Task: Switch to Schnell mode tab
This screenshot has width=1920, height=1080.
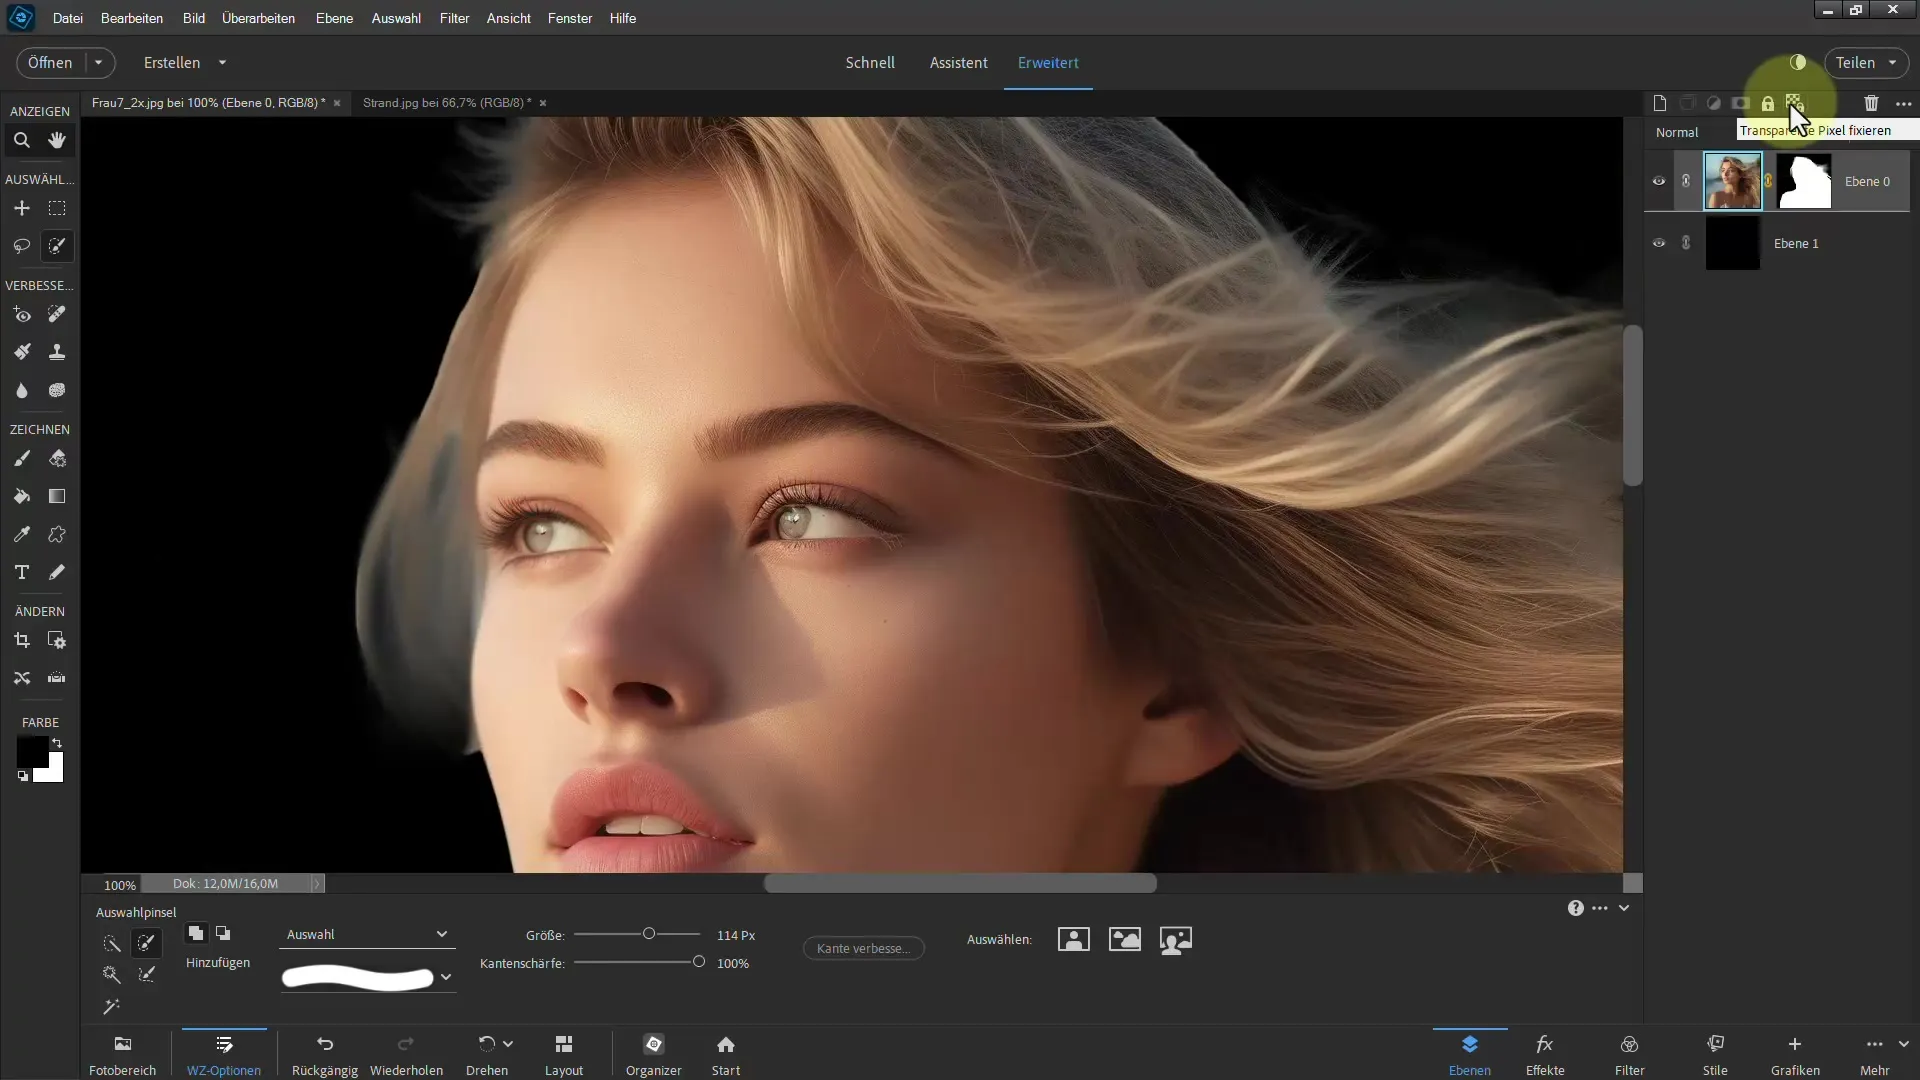Action: pos(870,62)
